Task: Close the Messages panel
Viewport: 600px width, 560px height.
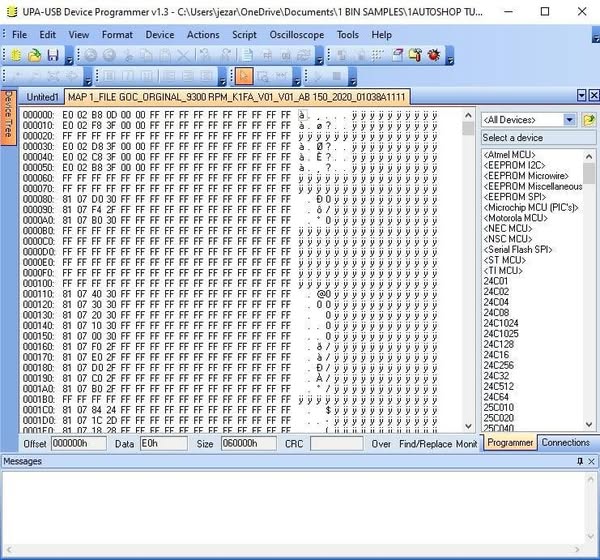Action: click(592, 461)
